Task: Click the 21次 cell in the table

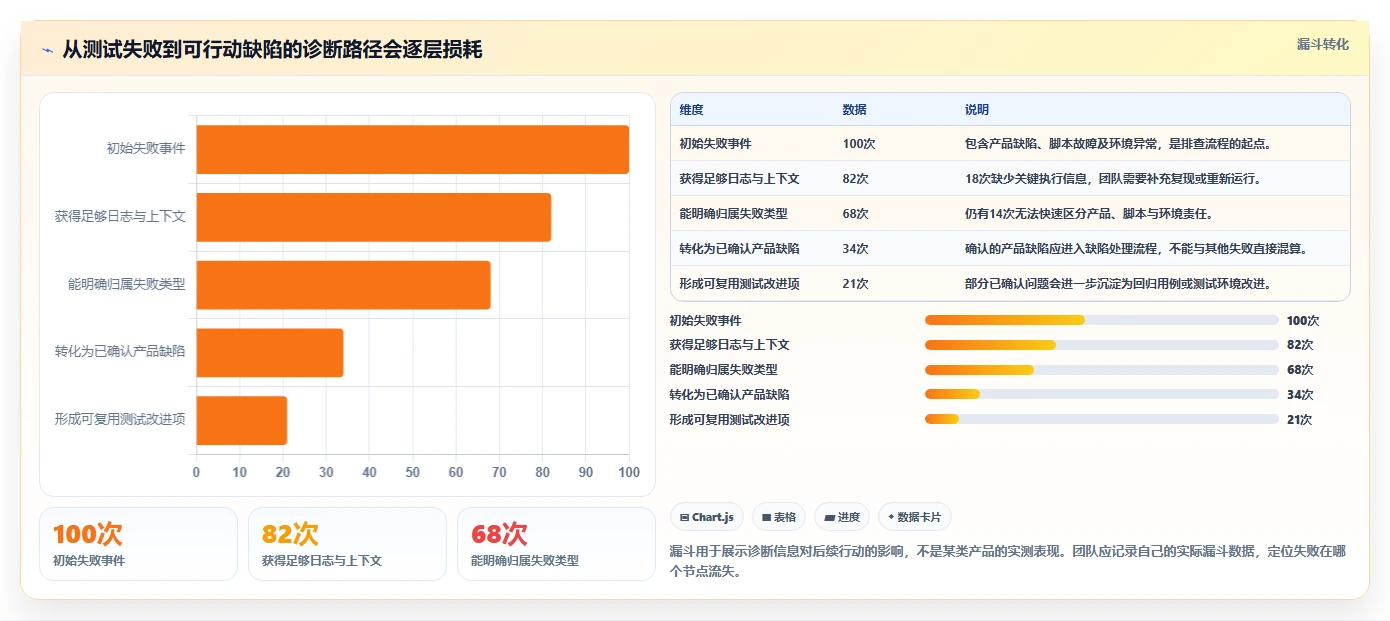Action: [855, 284]
